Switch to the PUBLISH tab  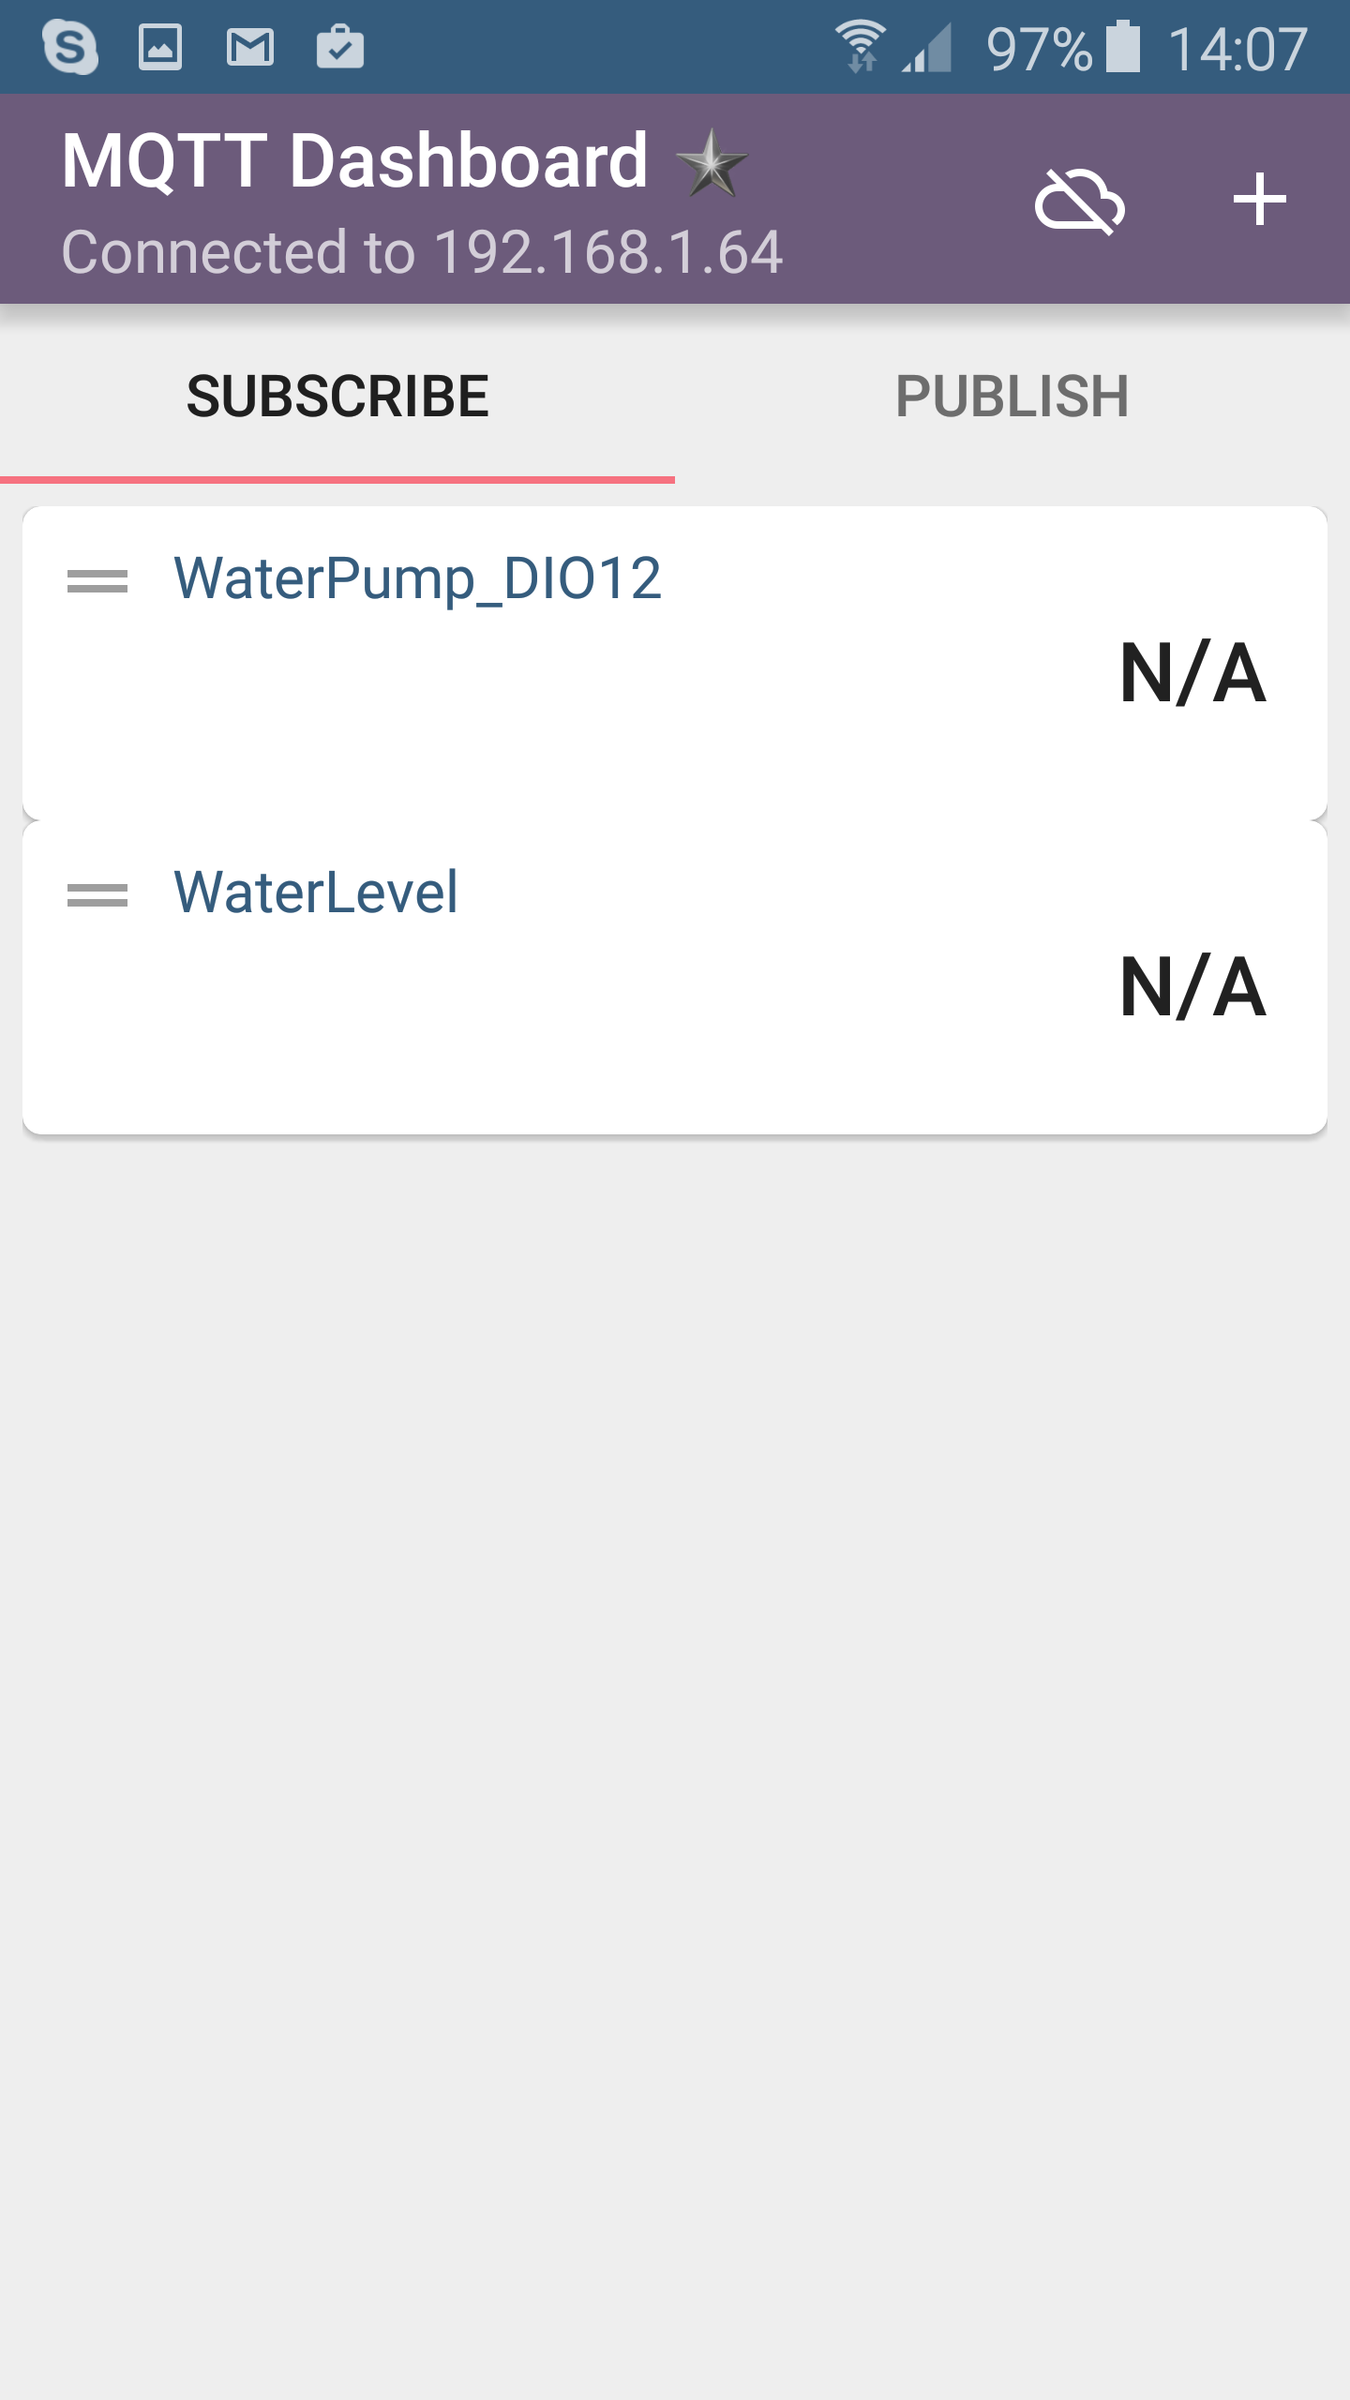click(x=1012, y=396)
